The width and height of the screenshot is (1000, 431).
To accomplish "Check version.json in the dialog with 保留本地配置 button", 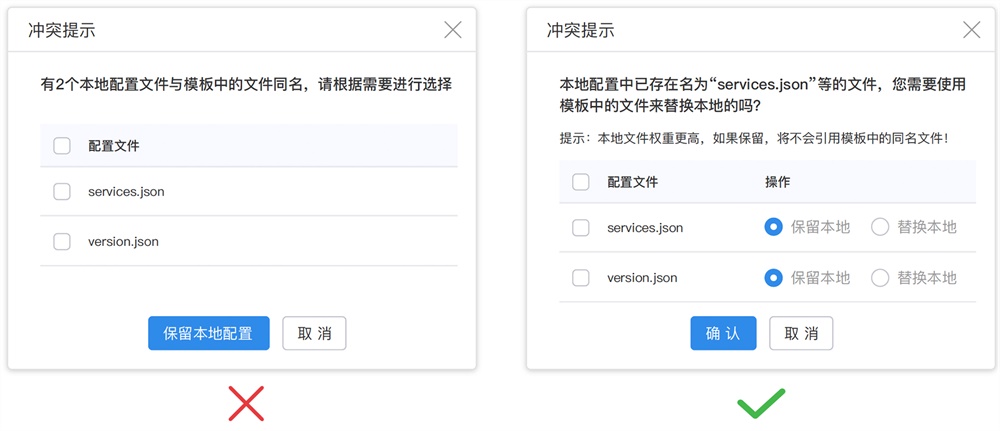I will (x=62, y=242).
